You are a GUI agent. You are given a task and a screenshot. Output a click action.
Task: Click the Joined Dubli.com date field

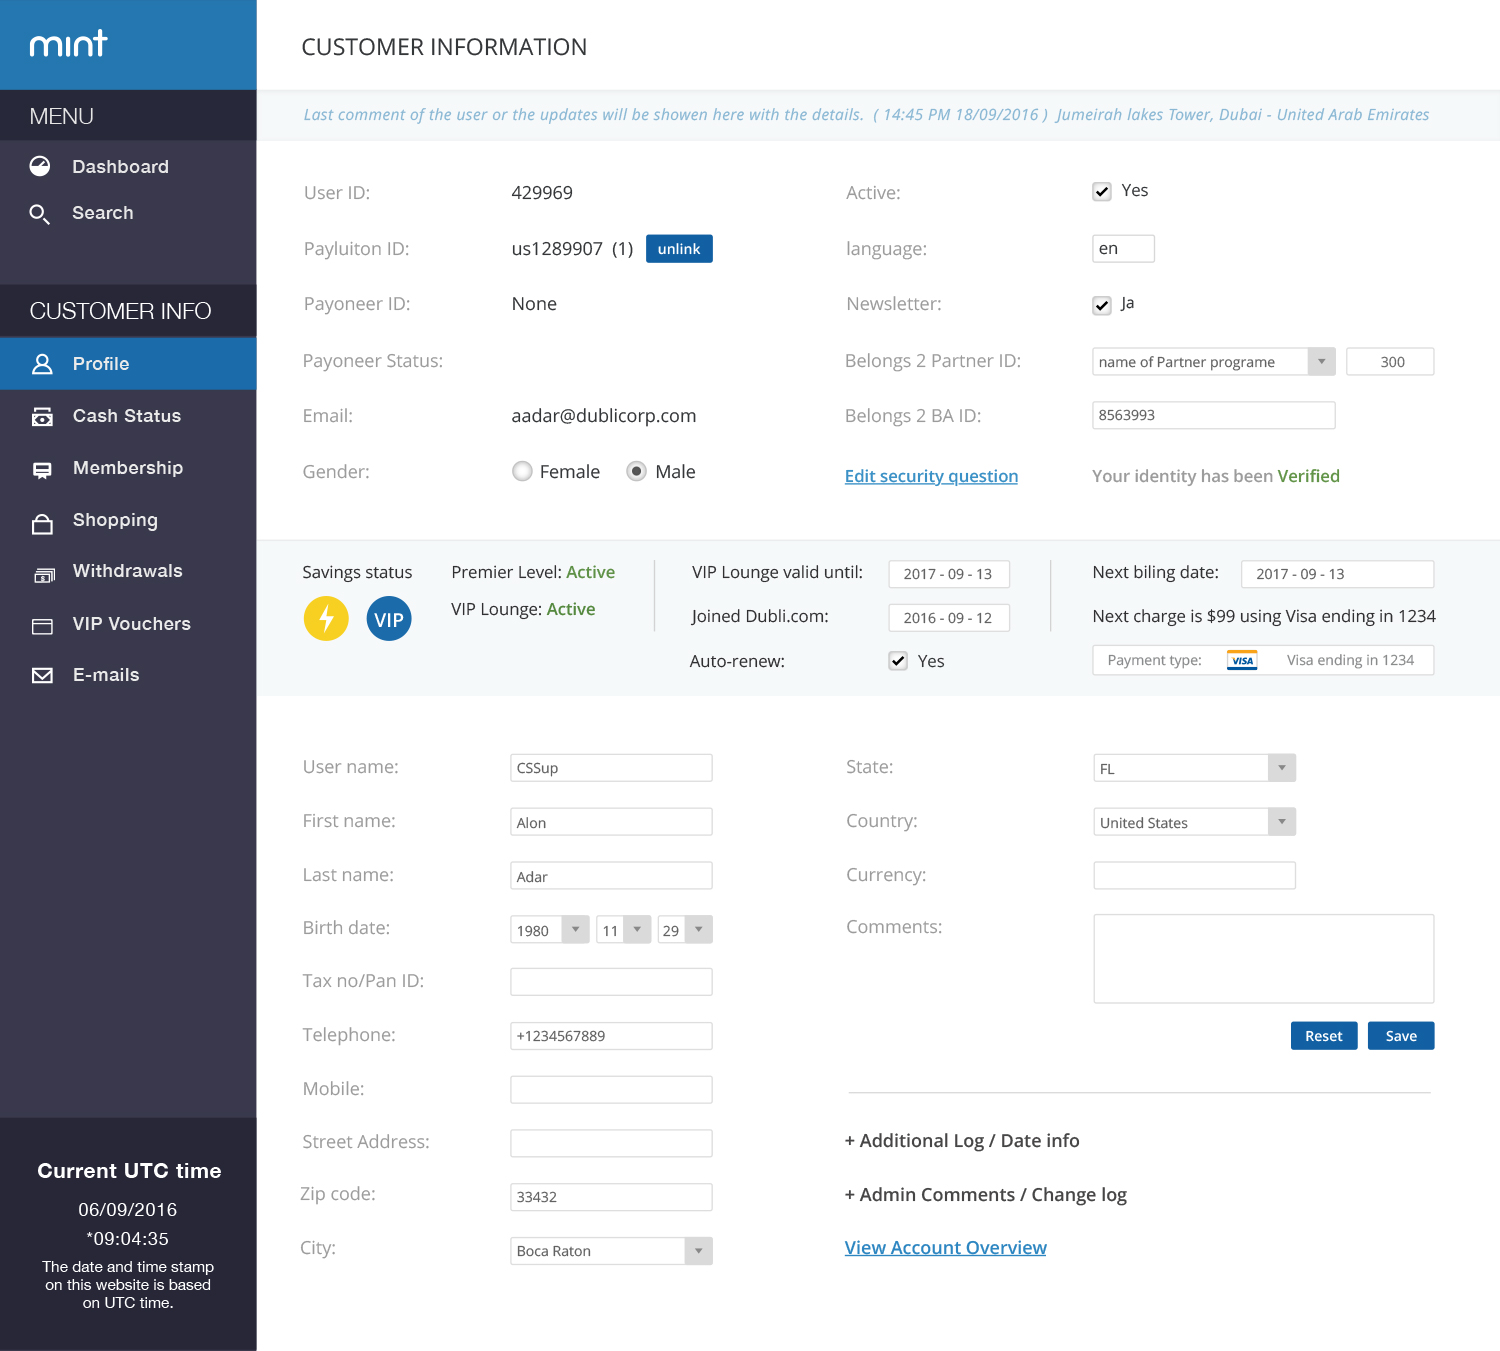click(949, 618)
